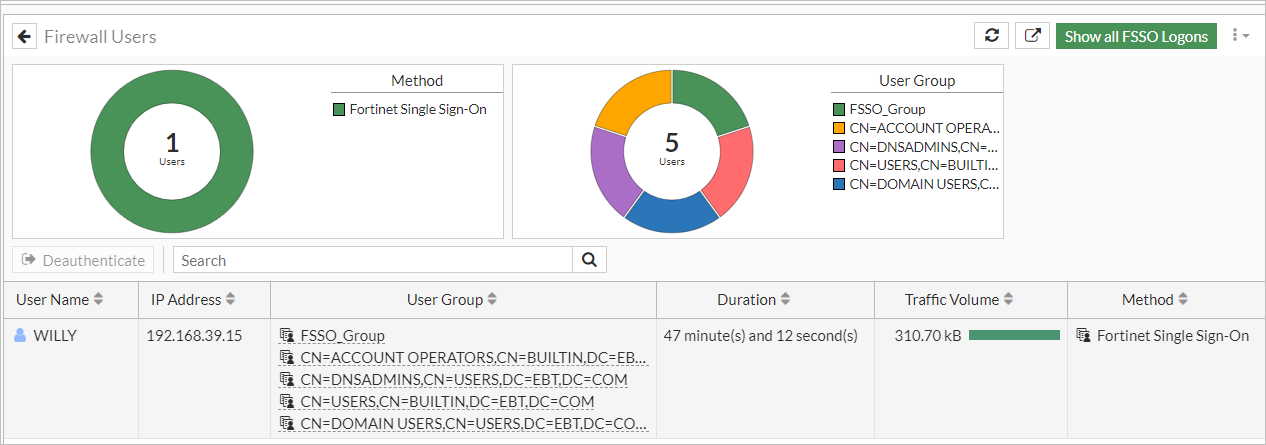The width and height of the screenshot is (1266, 445).
Task: Click FSSO_Group green legend swatch
Action: pos(838,109)
